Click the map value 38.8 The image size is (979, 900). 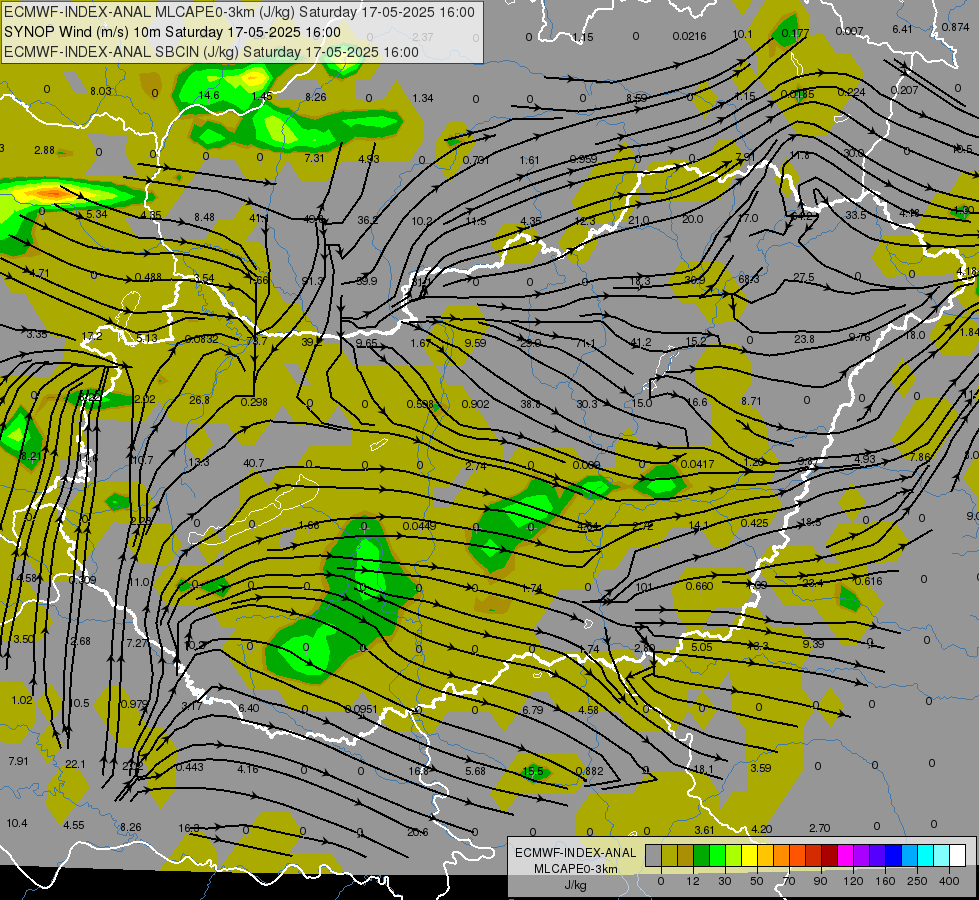point(530,404)
